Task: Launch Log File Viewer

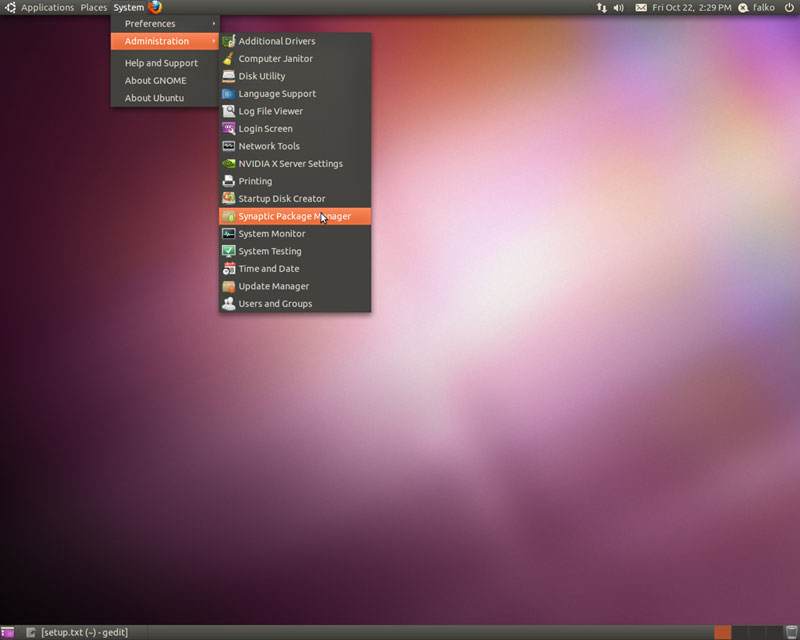Action: (x=295, y=111)
